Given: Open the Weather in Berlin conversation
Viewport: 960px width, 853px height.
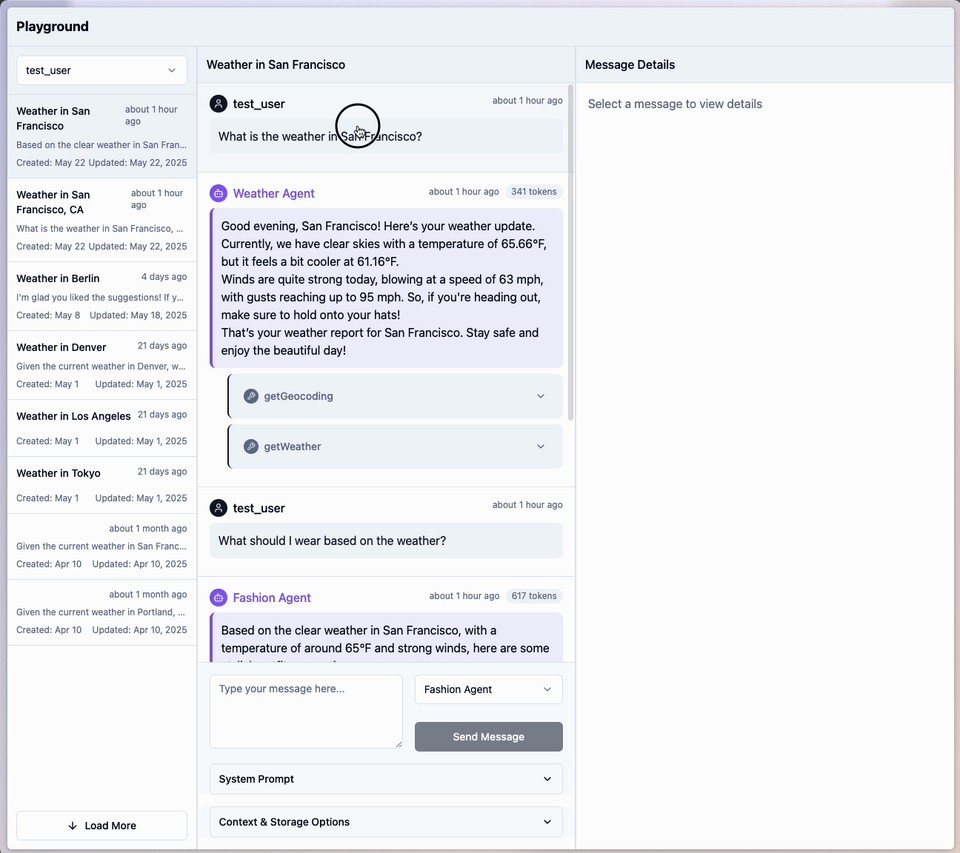Looking at the screenshot, I should click(x=102, y=296).
